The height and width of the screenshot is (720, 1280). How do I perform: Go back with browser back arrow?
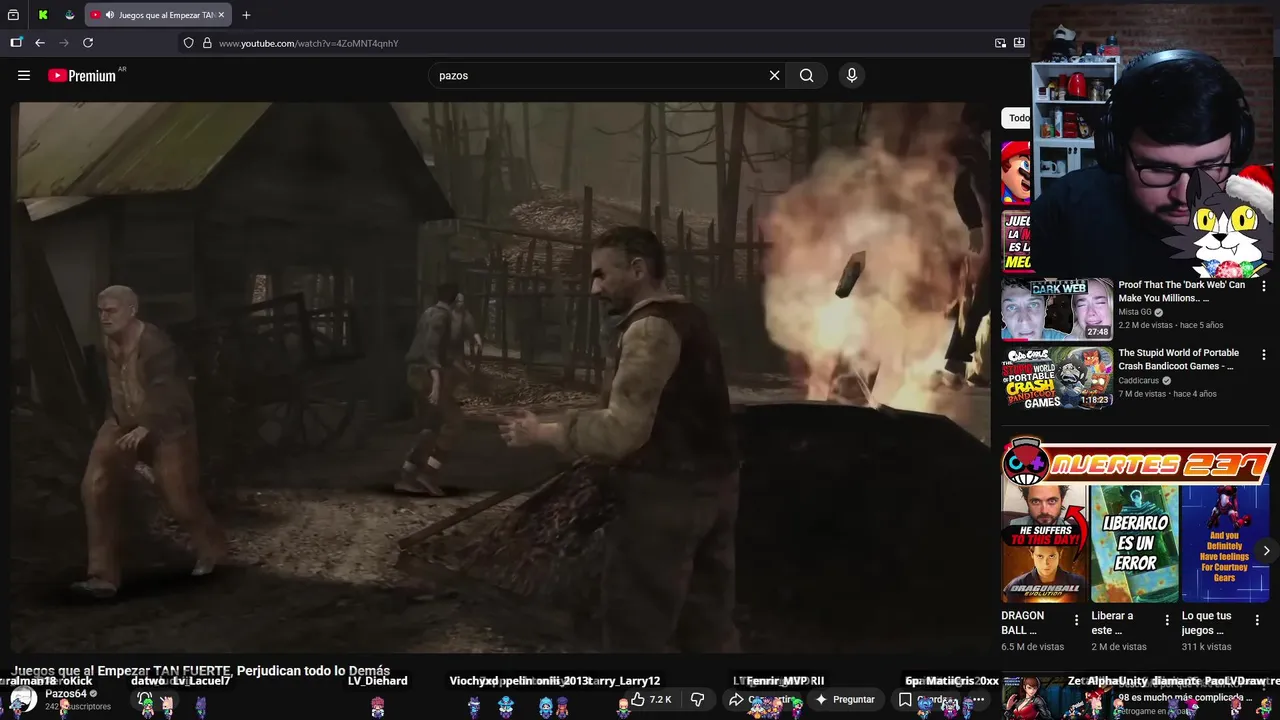(40, 43)
